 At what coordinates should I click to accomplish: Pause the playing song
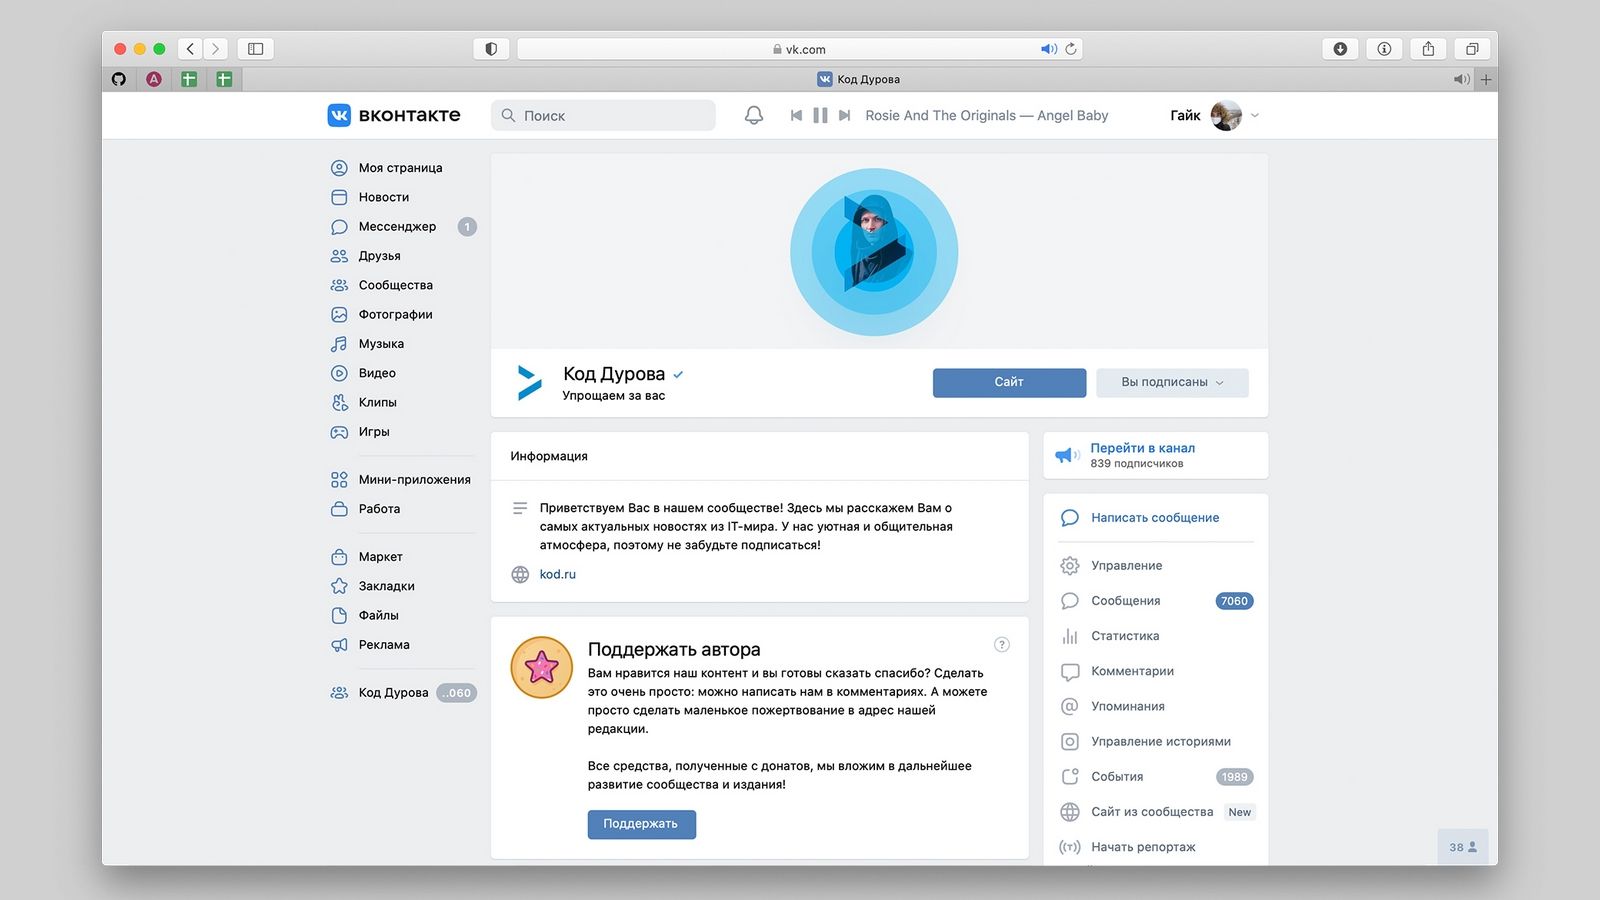click(820, 115)
